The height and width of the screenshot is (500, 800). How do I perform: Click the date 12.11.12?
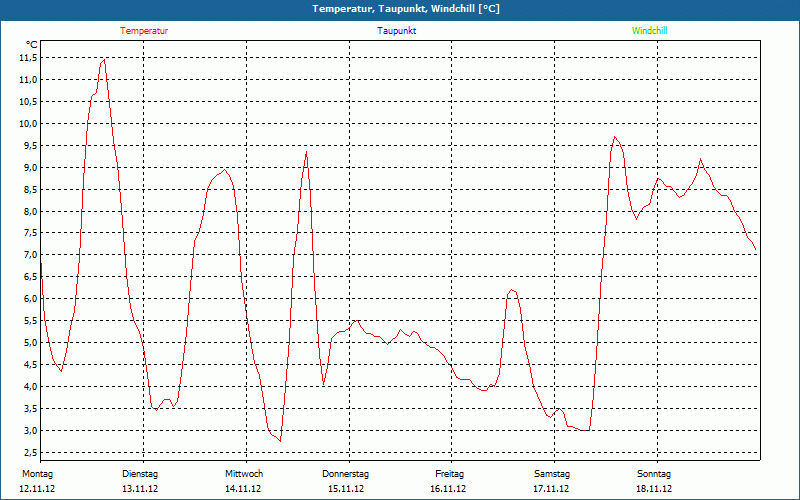37,489
